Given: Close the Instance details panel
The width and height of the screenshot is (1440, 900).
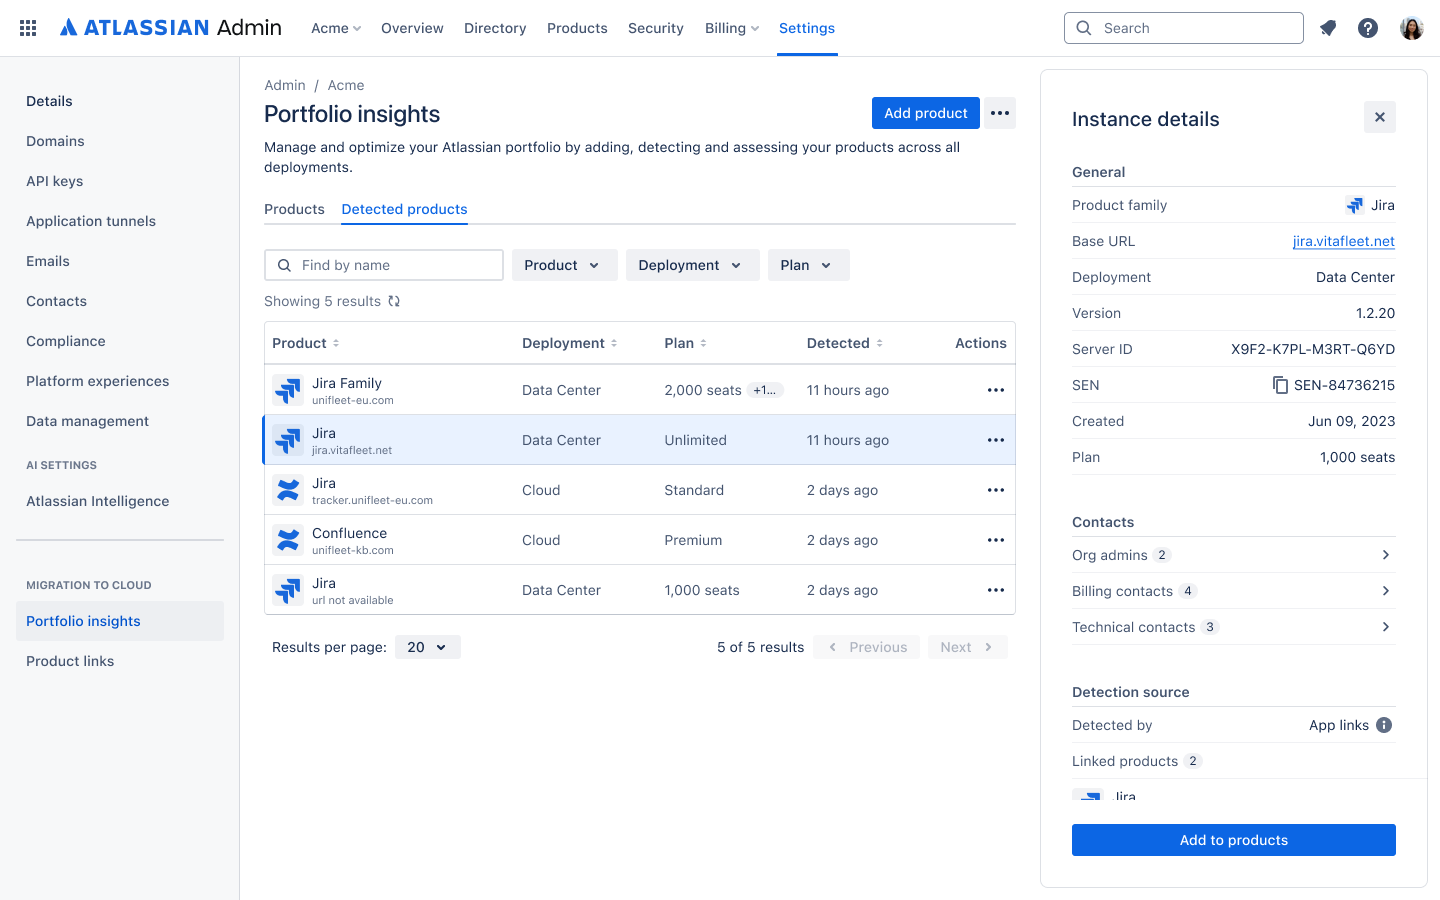Looking at the screenshot, I should click(1380, 117).
